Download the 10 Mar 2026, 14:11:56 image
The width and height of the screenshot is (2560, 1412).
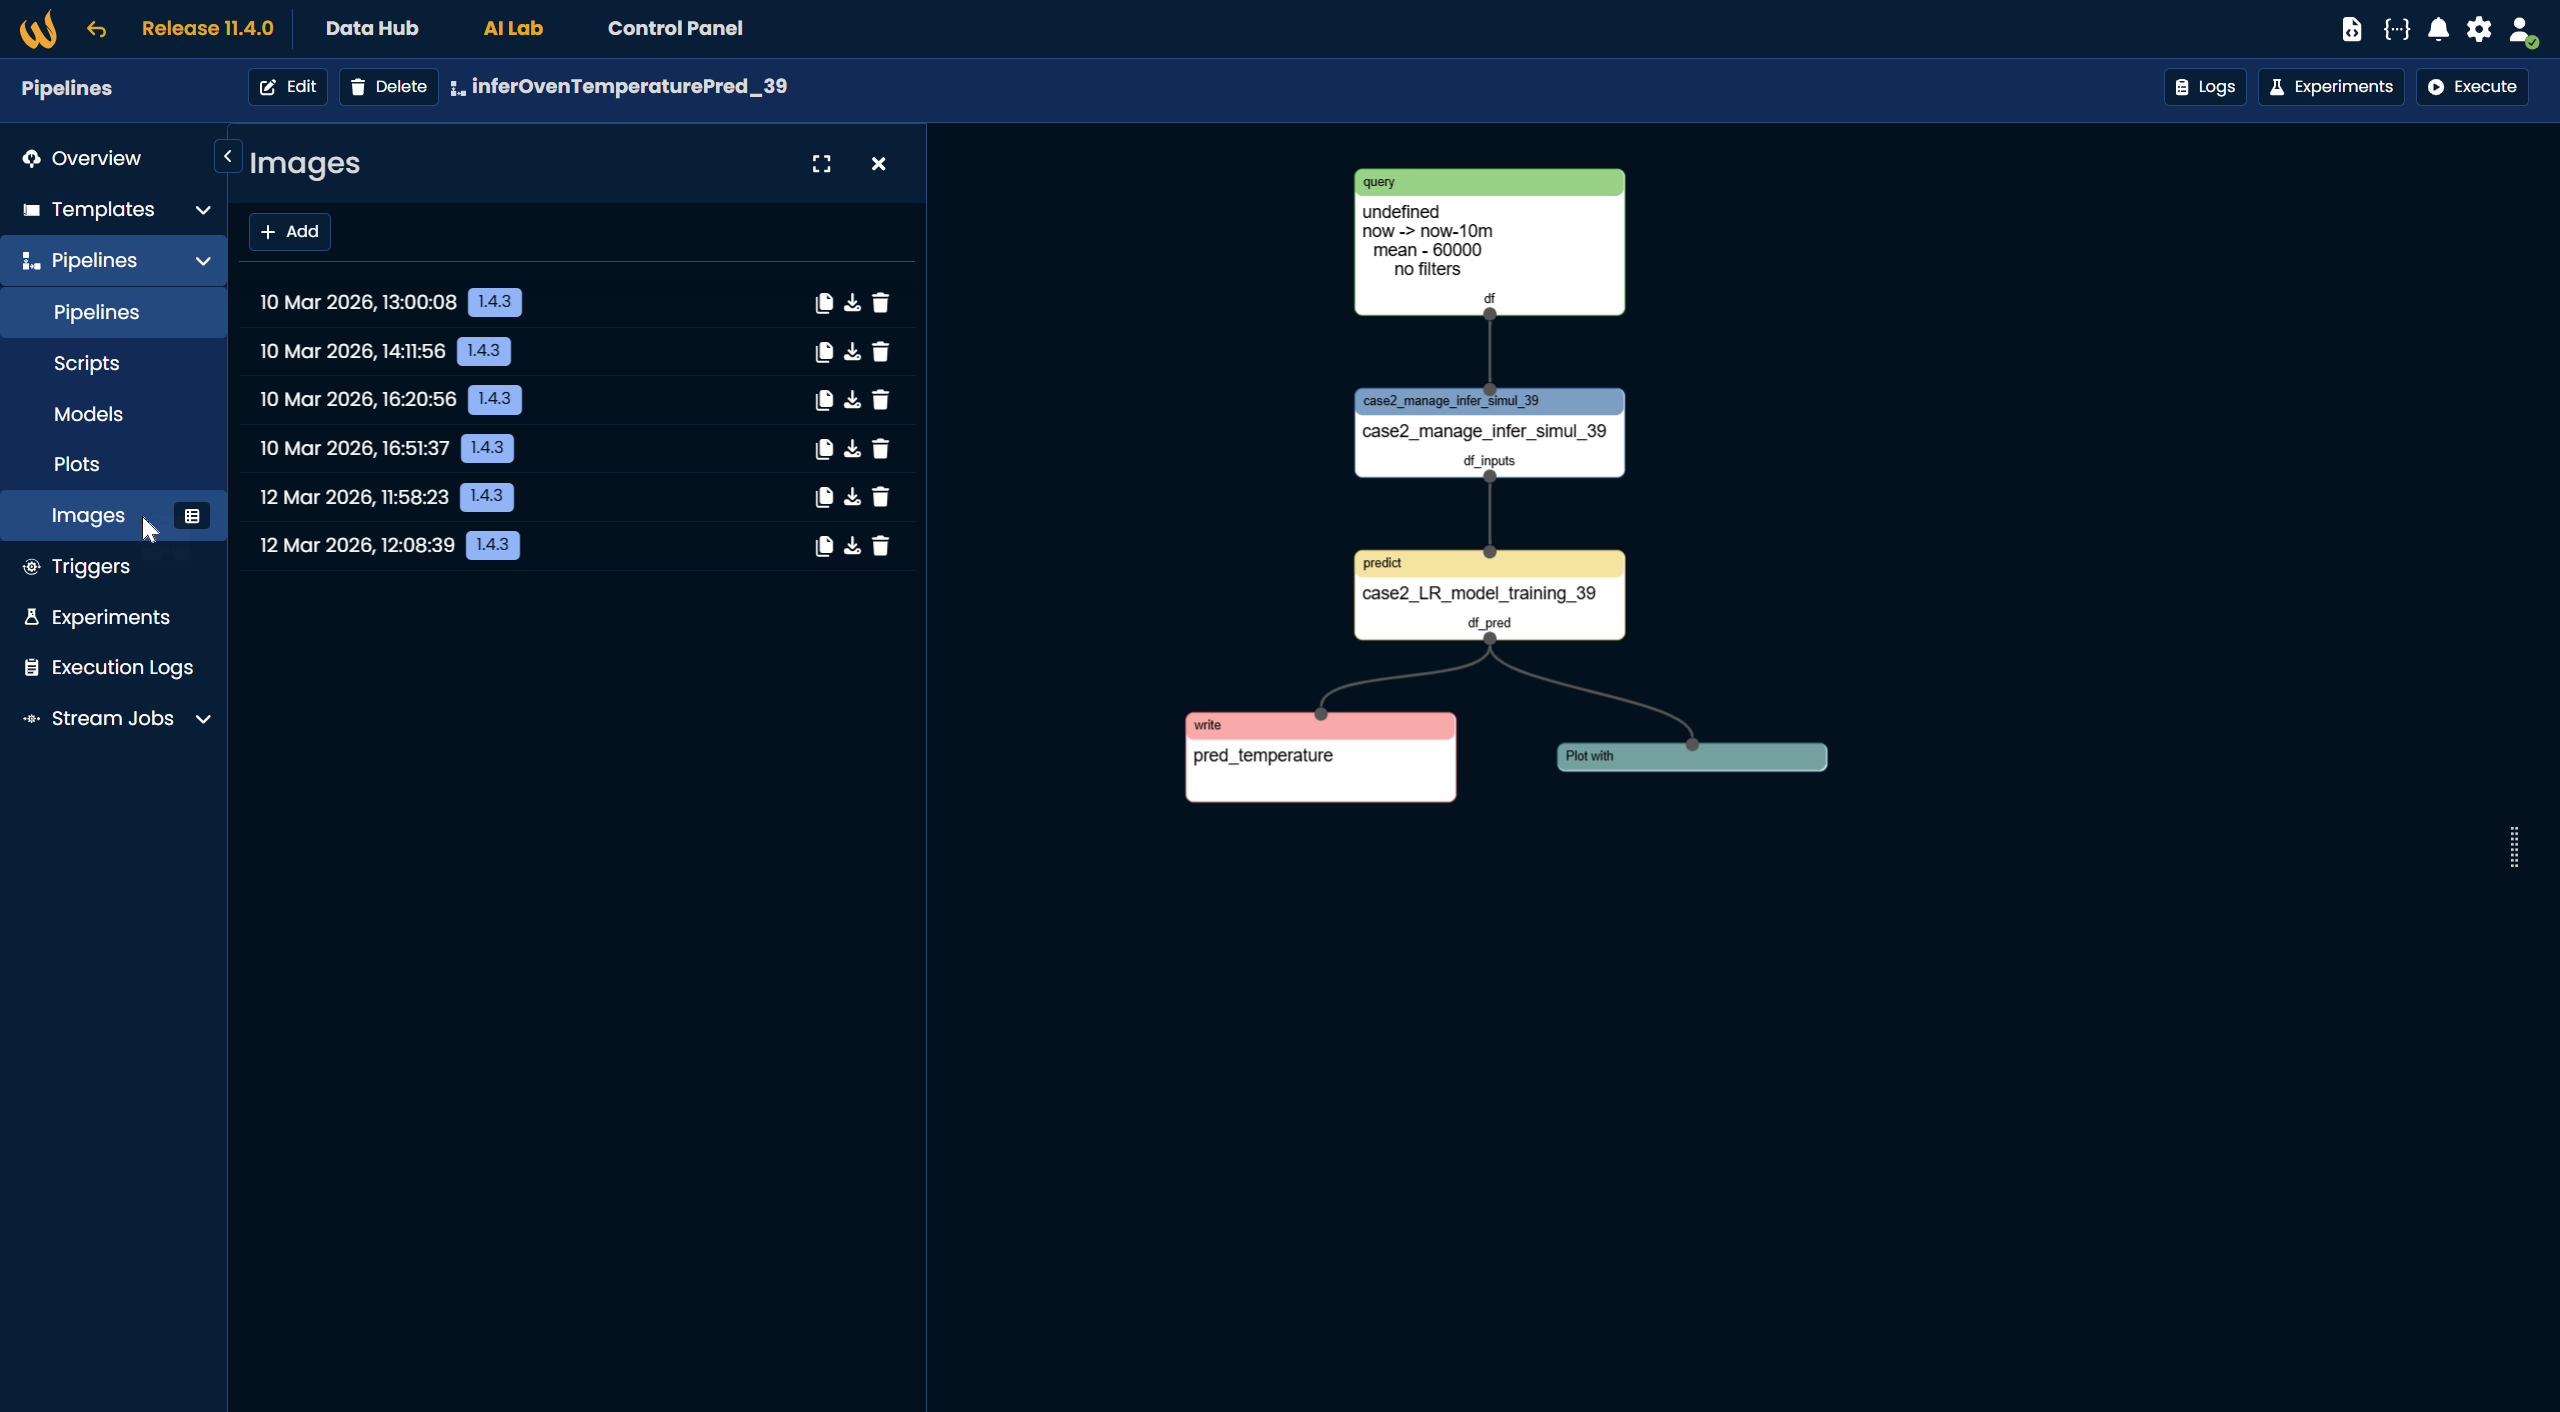tap(852, 352)
